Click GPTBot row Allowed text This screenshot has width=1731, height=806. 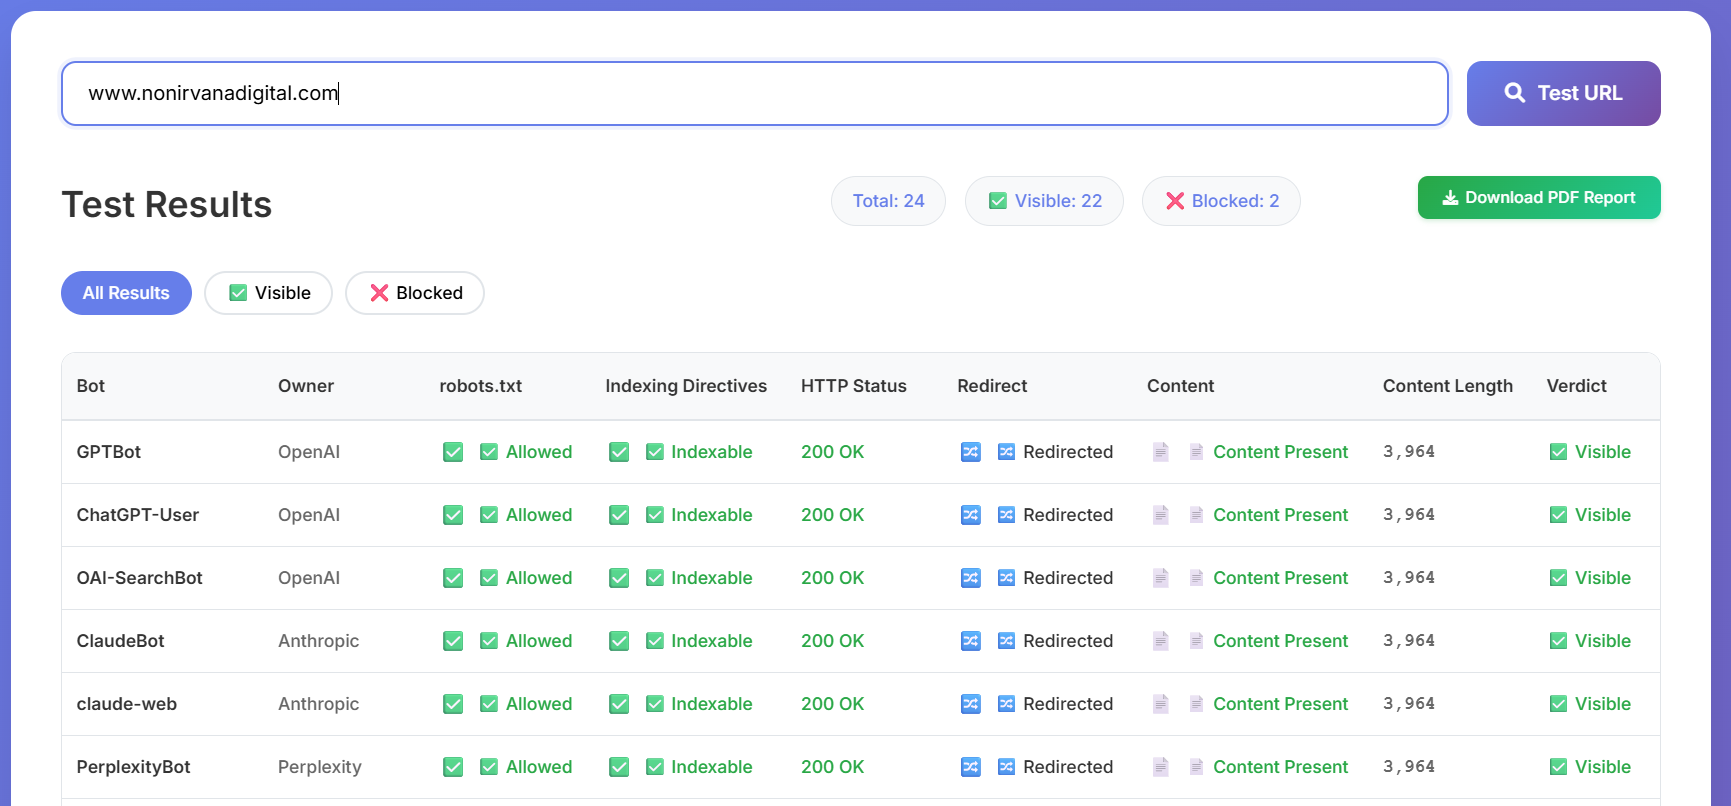(539, 452)
